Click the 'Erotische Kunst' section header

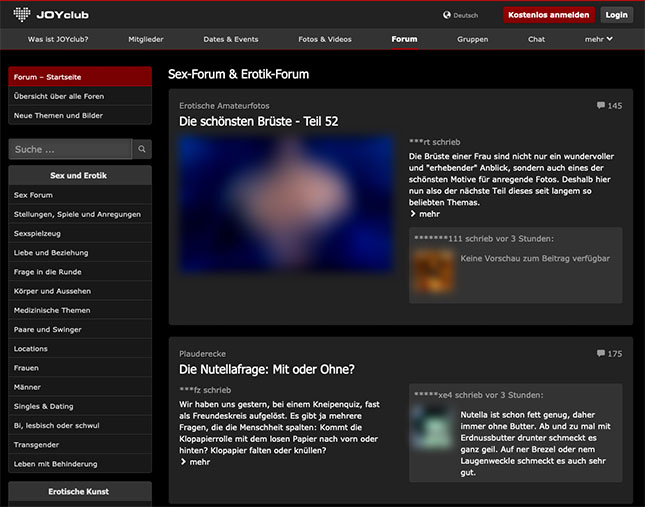pyautogui.click(x=80, y=491)
